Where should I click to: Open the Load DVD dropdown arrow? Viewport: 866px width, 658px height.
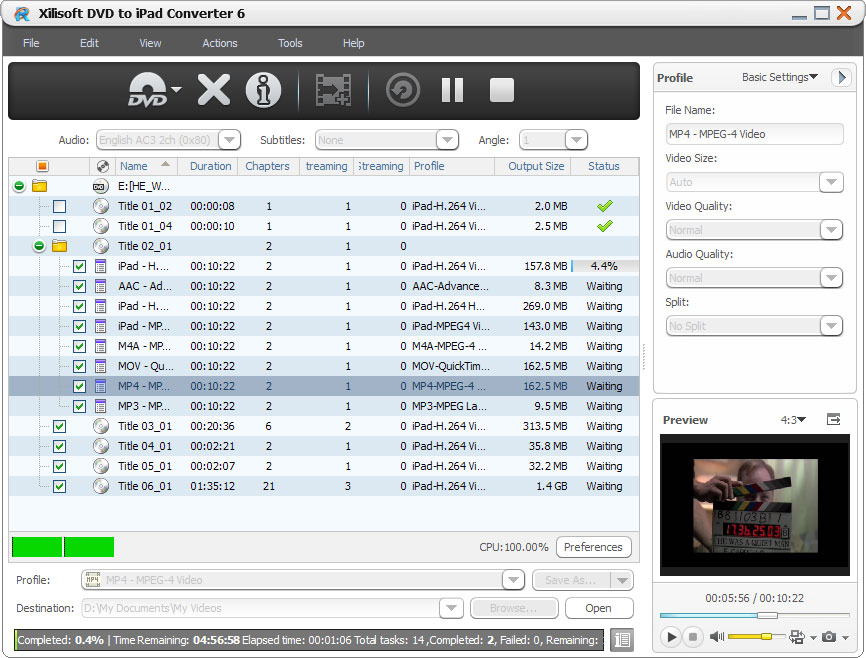tap(176, 89)
